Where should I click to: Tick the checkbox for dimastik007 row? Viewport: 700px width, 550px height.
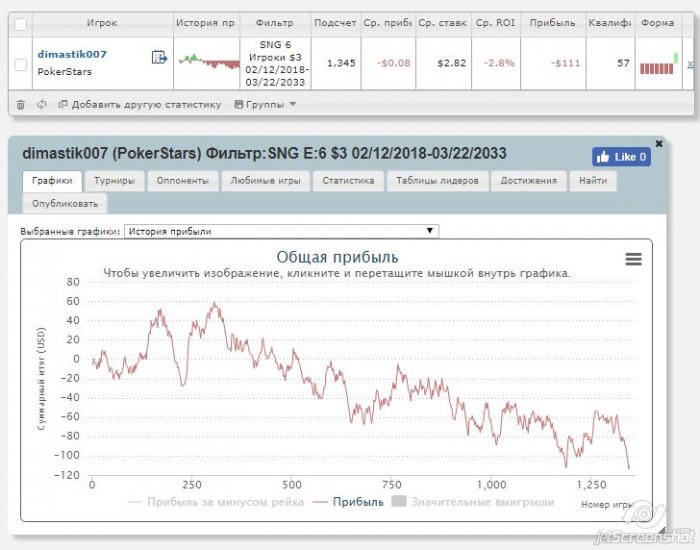click(x=21, y=65)
